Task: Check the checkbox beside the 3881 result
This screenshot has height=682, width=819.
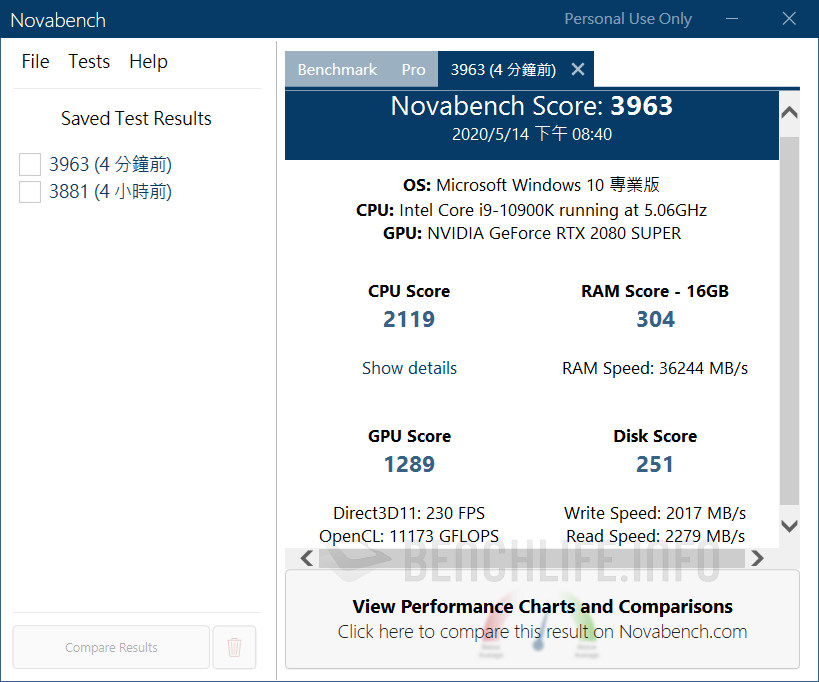Action: coord(29,191)
